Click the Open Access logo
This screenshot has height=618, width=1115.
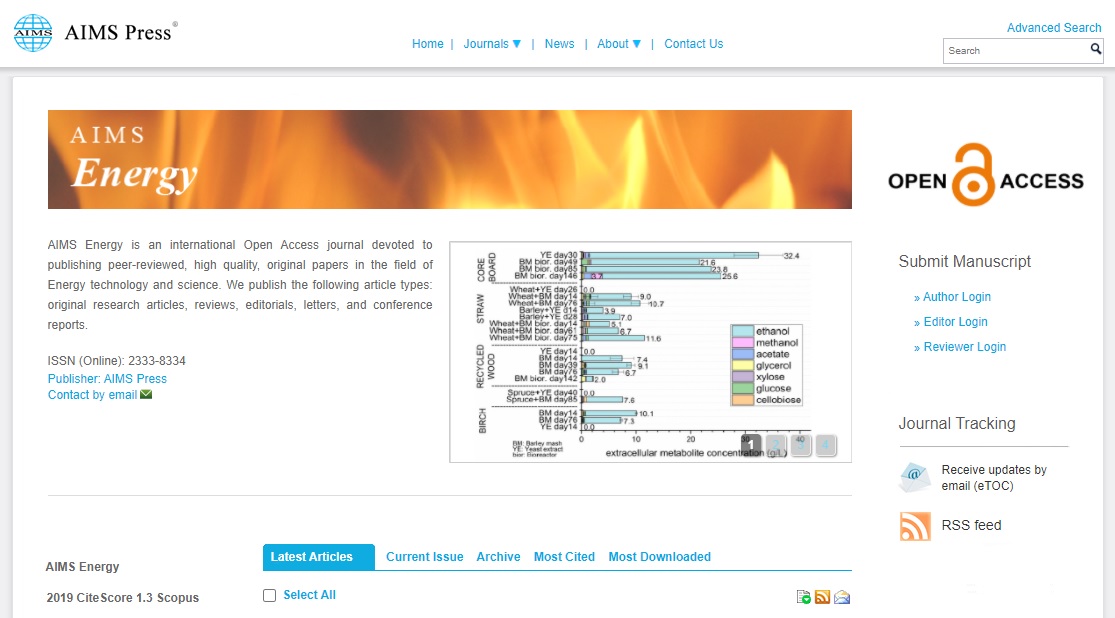point(986,175)
